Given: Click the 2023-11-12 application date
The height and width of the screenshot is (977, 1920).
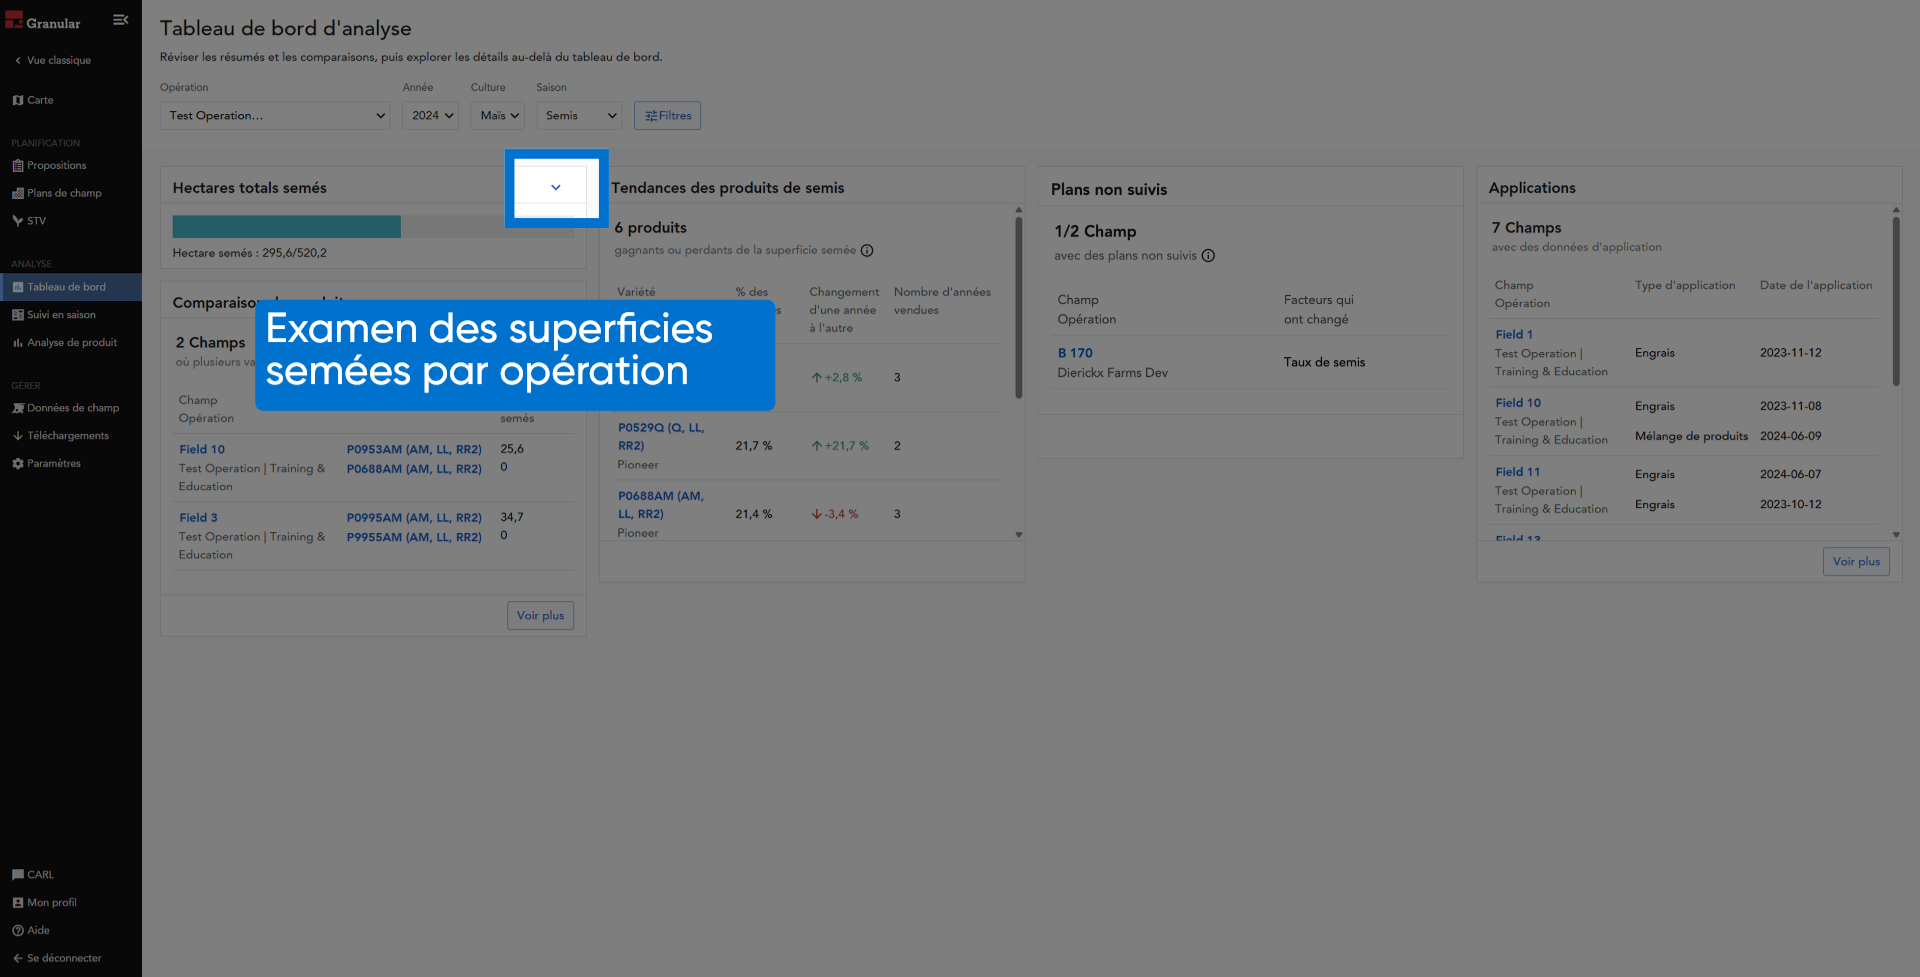Looking at the screenshot, I should (1790, 353).
